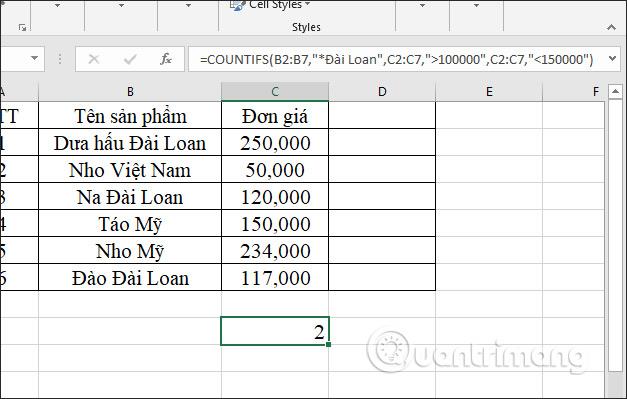Click the price cell 150,000
This screenshot has width=627, height=399.
pyautogui.click(x=275, y=223)
